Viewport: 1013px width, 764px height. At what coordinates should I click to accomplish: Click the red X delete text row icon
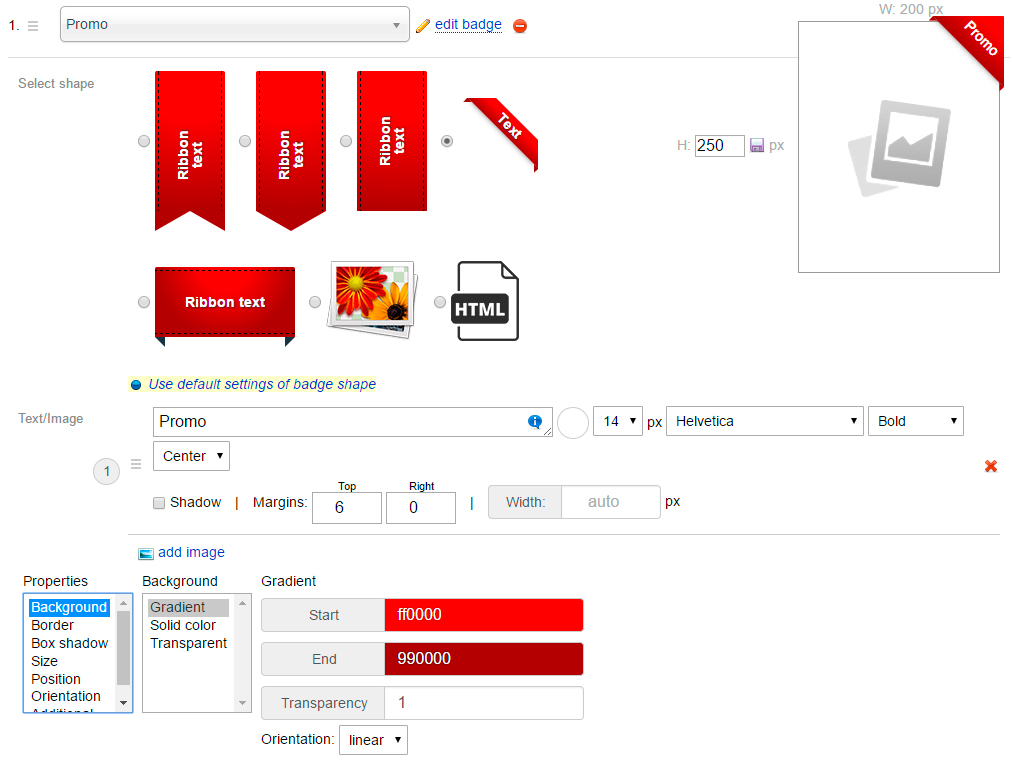pyautogui.click(x=991, y=466)
